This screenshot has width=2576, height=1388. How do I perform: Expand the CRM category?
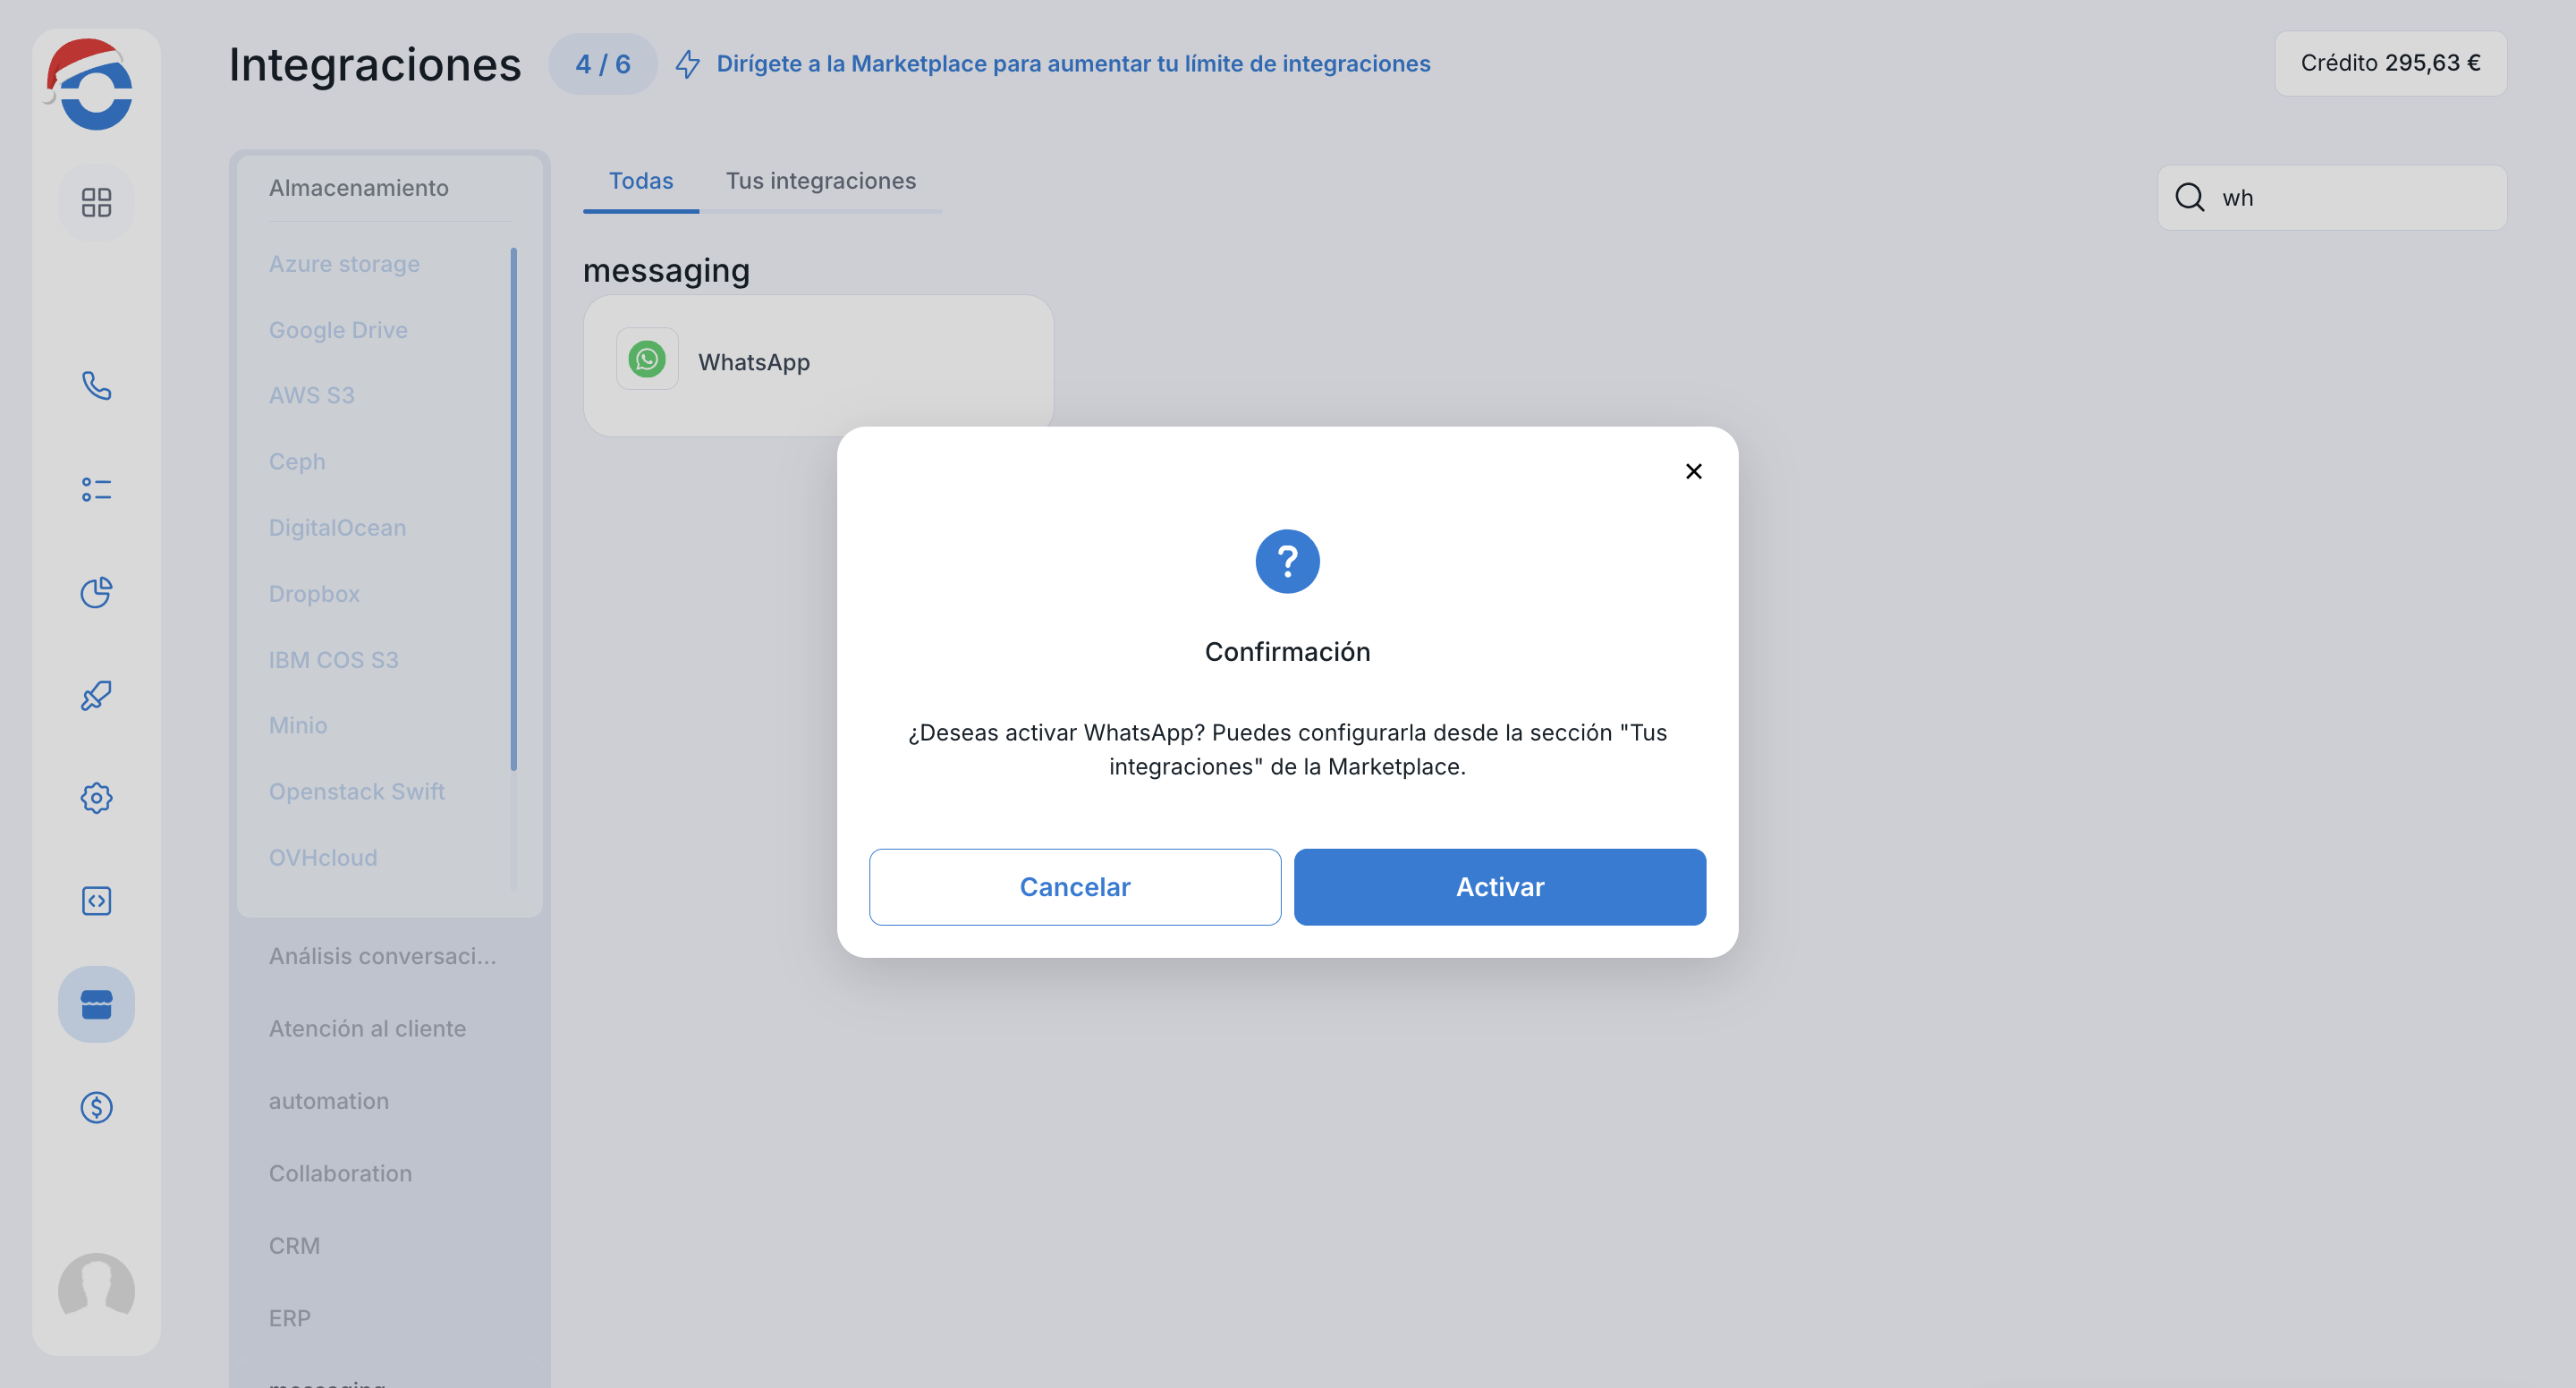point(294,1246)
